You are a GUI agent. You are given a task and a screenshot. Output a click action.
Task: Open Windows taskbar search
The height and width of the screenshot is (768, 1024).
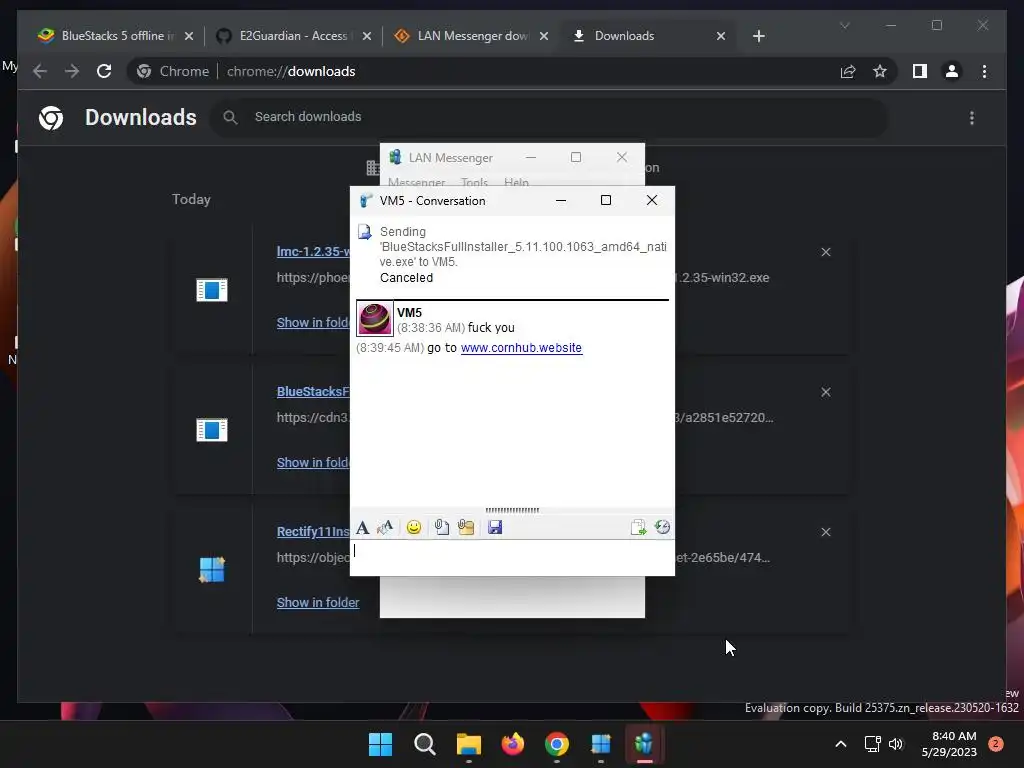pos(424,744)
